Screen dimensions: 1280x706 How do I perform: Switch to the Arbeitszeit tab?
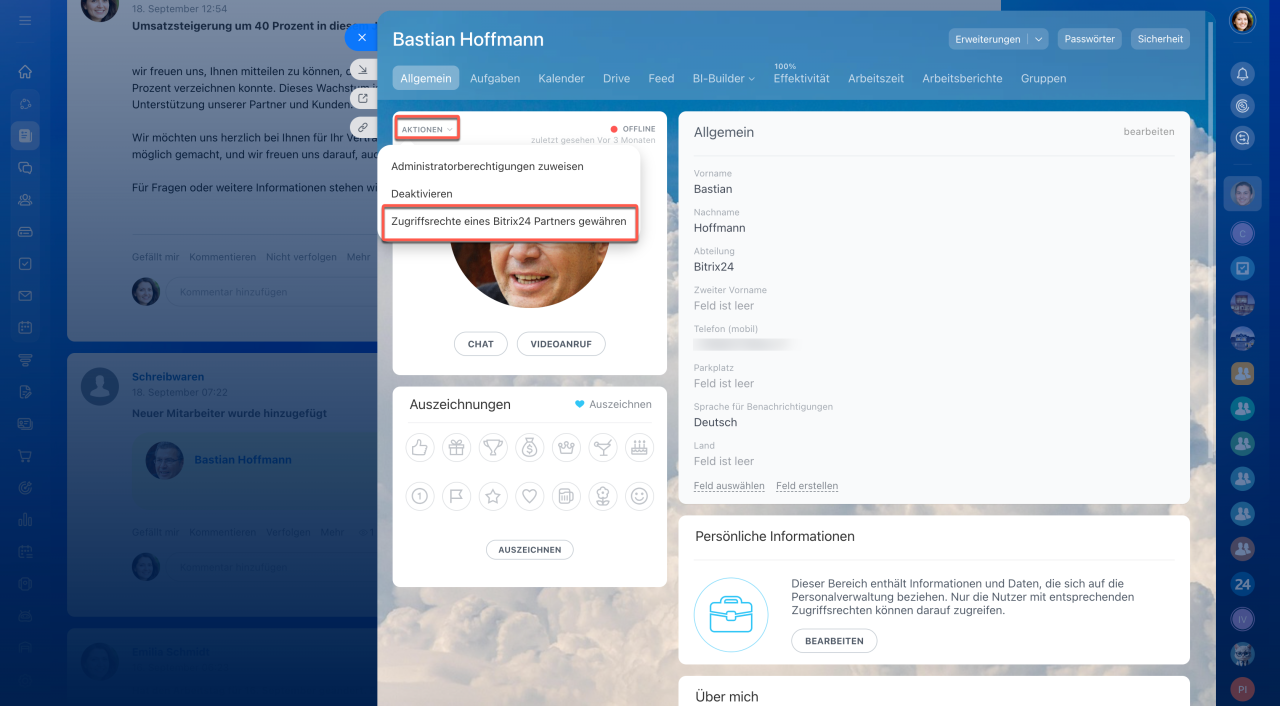click(x=876, y=78)
